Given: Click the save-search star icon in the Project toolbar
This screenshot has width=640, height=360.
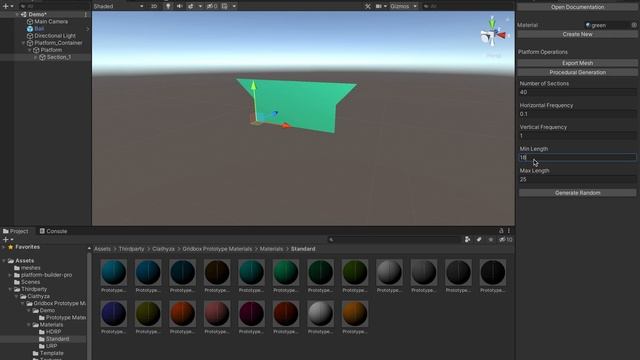Looking at the screenshot, I should pos(490,240).
